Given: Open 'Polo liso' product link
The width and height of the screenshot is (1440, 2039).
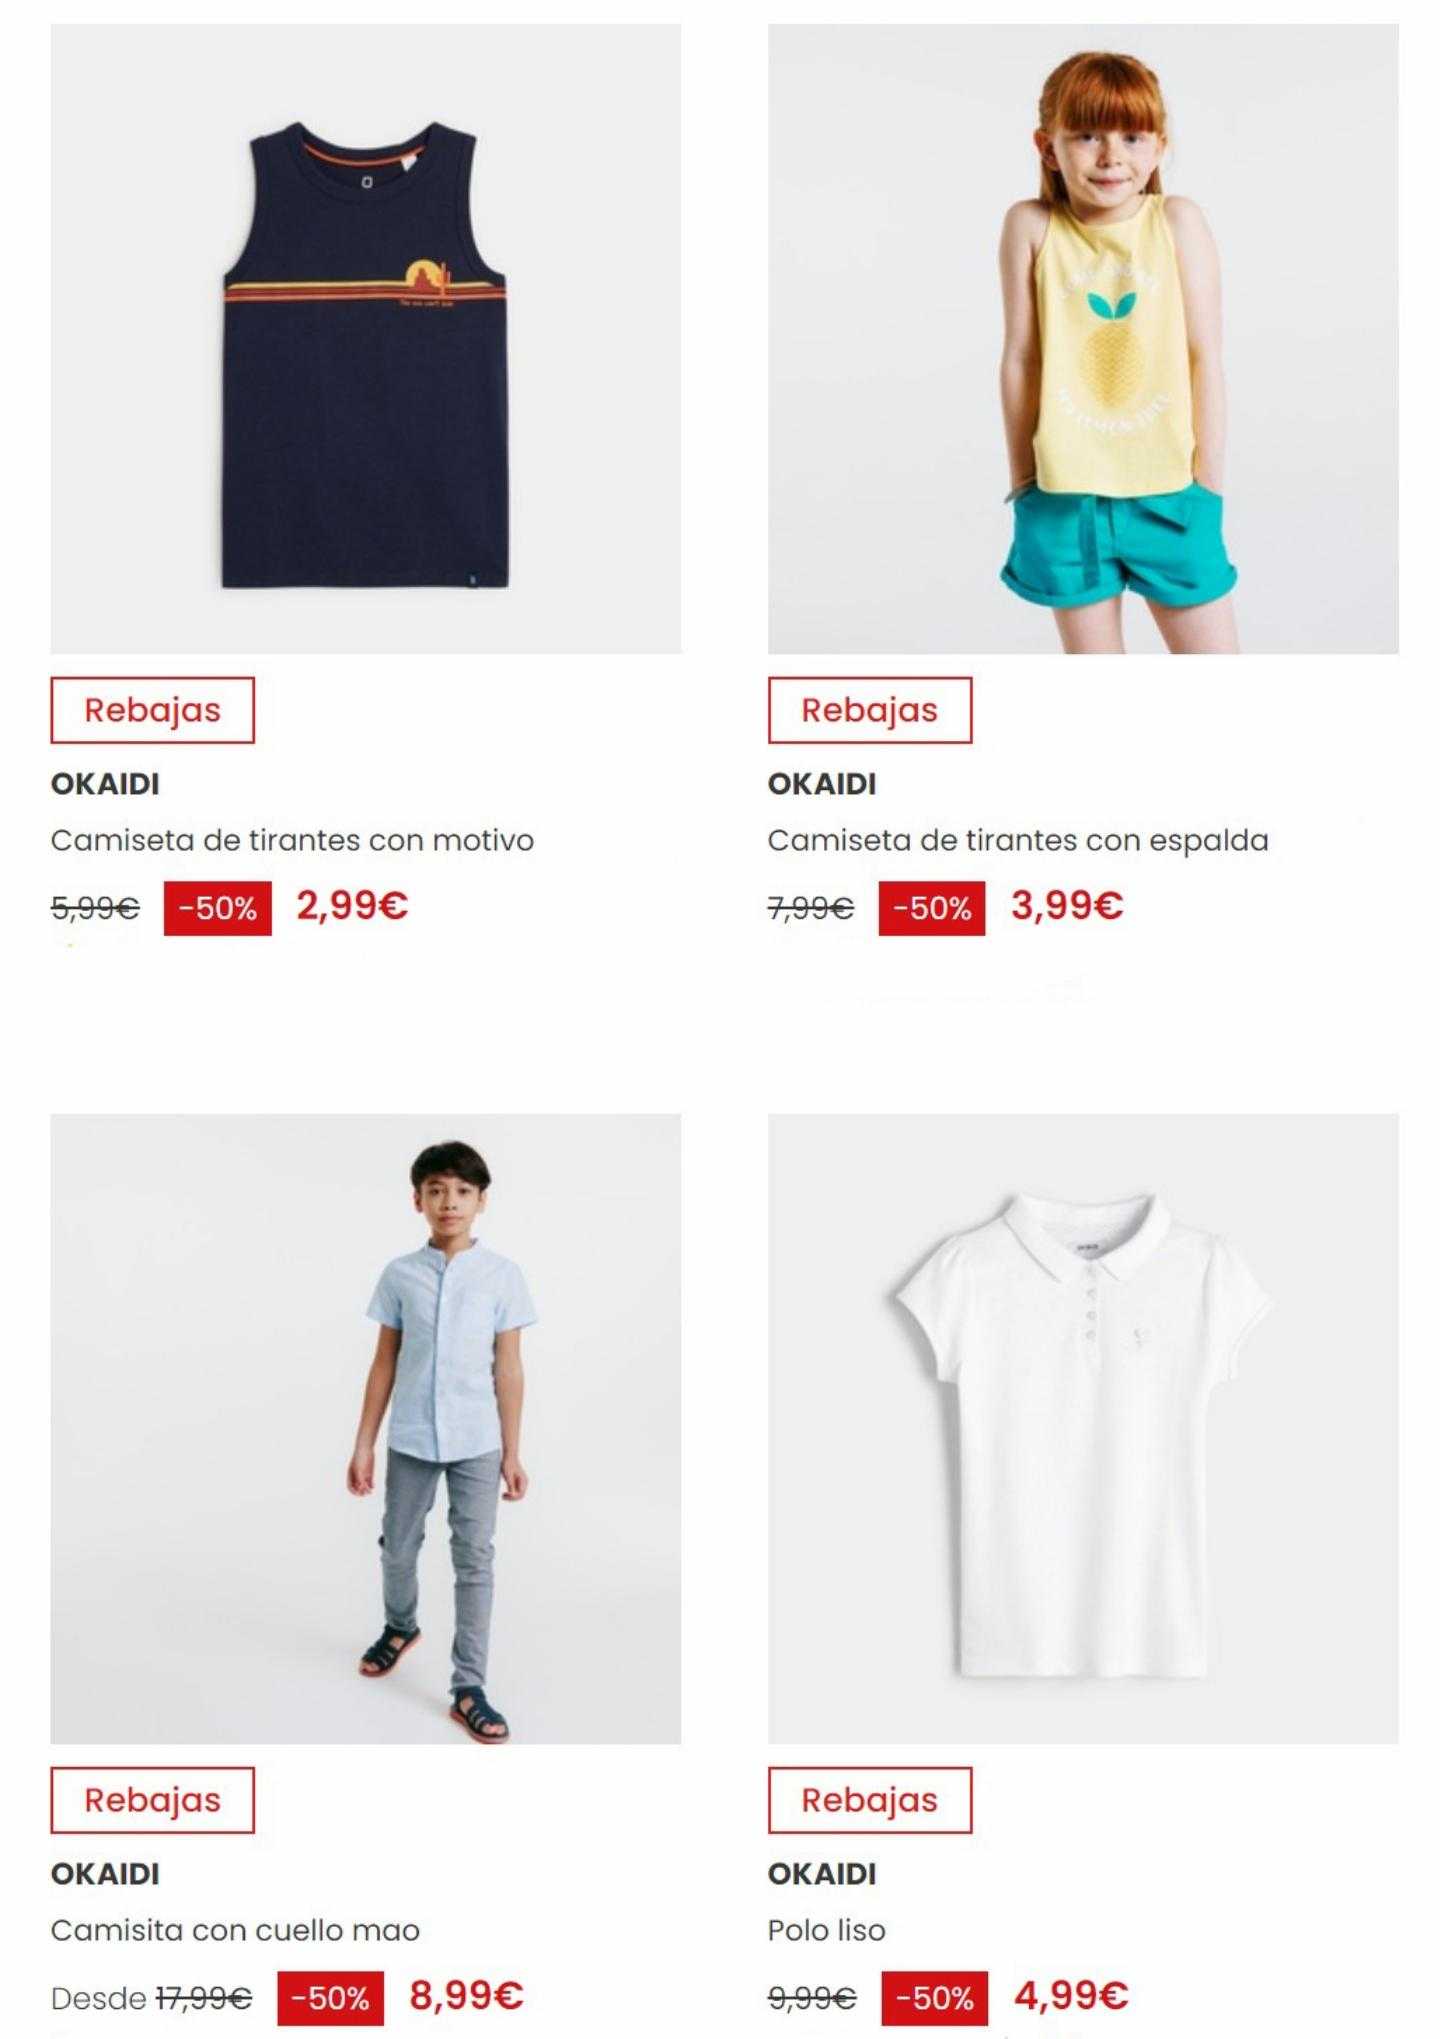Looking at the screenshot, I should [826, 1930].
